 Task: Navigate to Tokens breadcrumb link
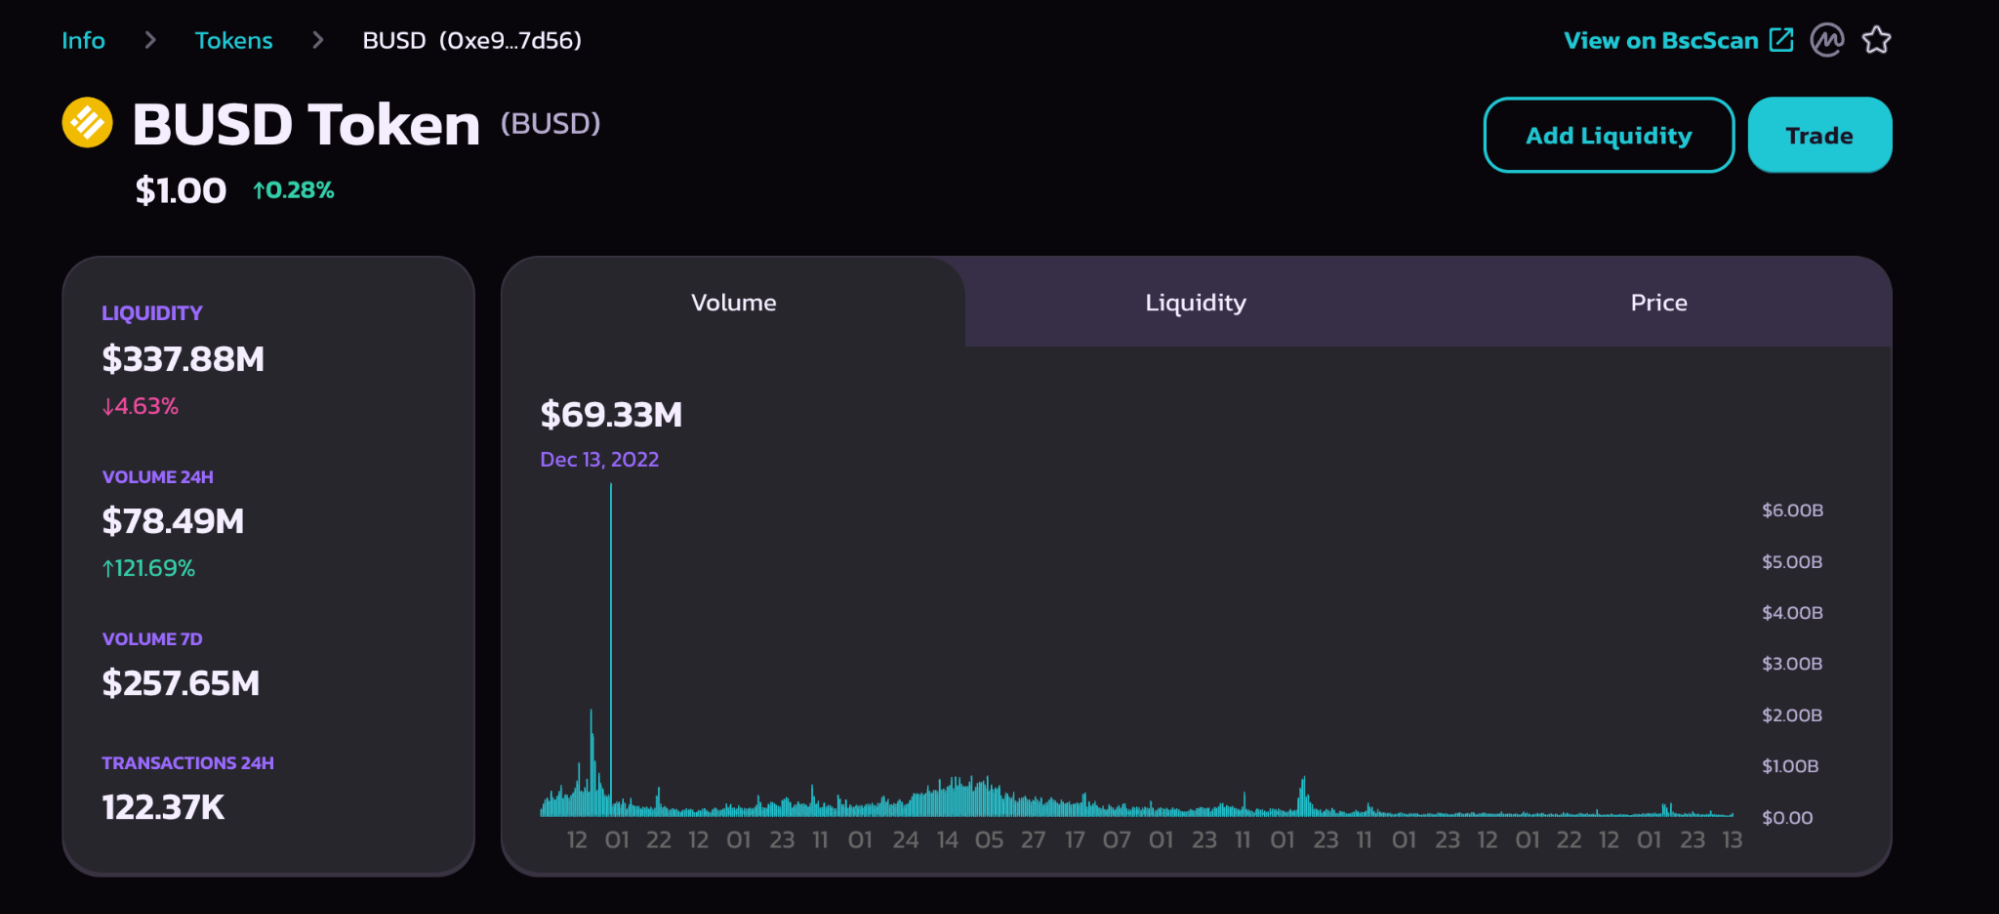click(233, 40)
